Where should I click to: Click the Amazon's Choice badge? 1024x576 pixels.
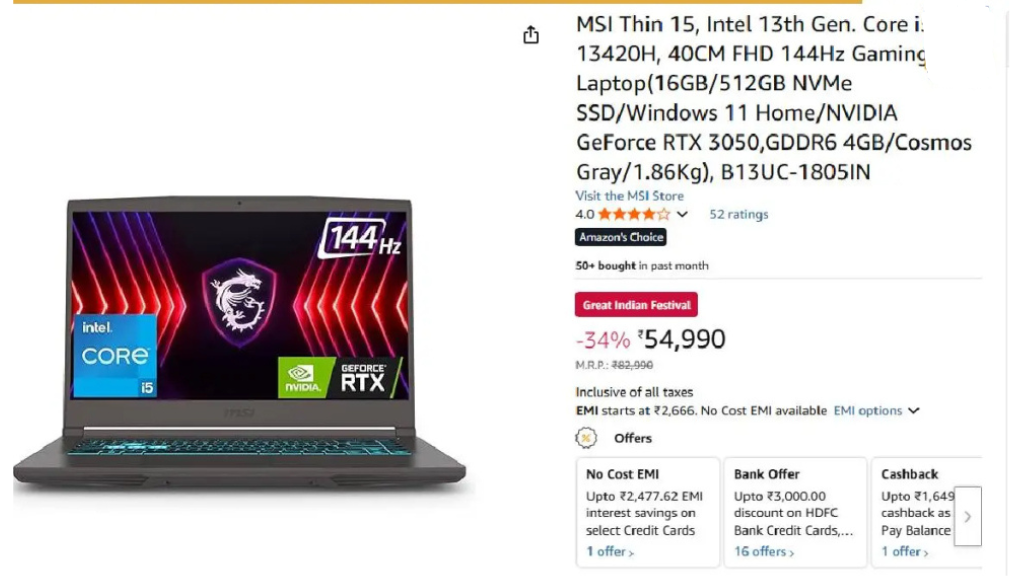(x=620, y=237)
